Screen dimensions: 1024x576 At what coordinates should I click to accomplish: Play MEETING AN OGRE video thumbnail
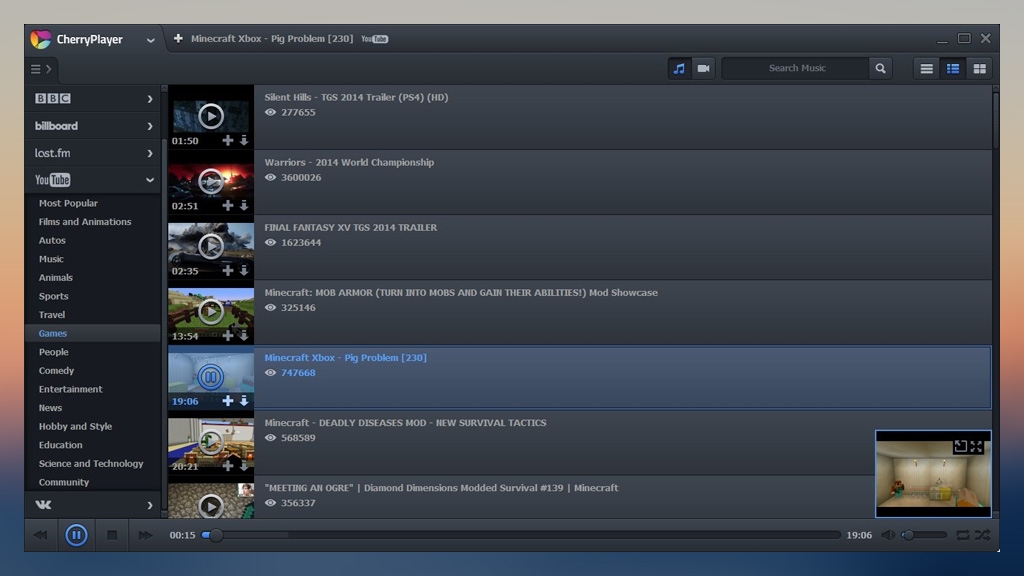[210, 506]
